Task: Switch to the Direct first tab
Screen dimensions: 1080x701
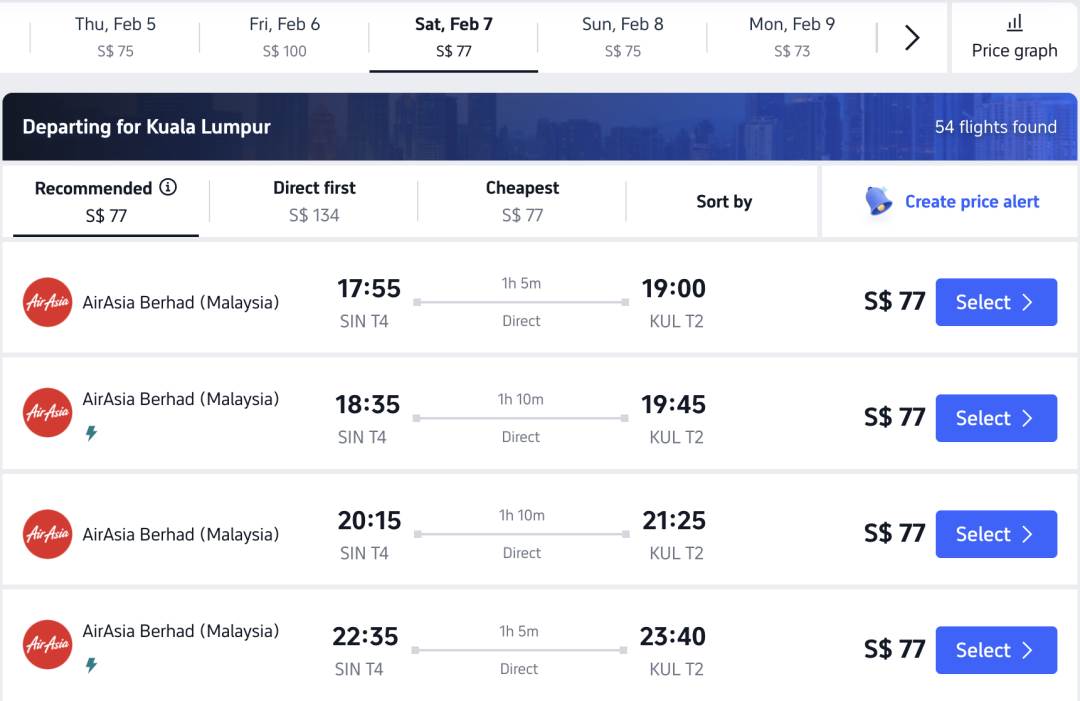Action: (314, 201)
